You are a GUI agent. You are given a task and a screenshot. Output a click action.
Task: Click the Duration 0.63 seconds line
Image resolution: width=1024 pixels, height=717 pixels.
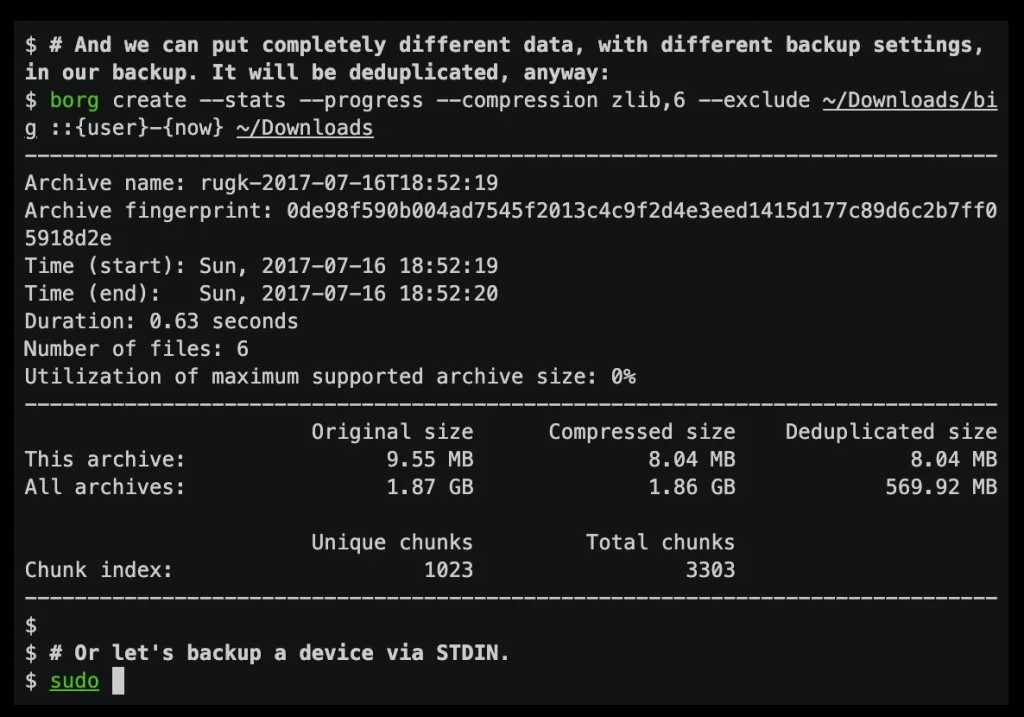(x=161, y=321)
